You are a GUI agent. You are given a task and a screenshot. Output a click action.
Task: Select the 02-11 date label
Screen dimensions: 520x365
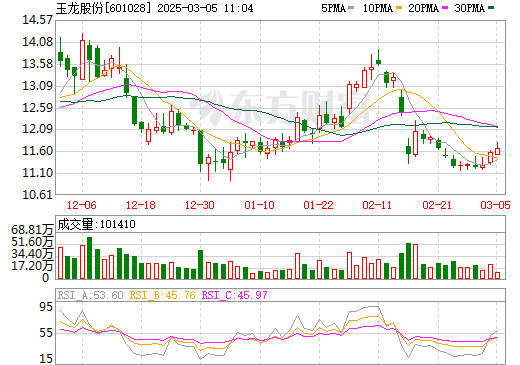point(377,205)
